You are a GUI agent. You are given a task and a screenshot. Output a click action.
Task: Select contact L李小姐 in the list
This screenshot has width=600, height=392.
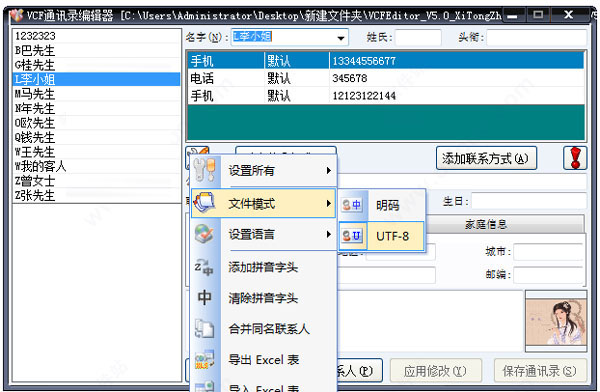coord(96,79)
